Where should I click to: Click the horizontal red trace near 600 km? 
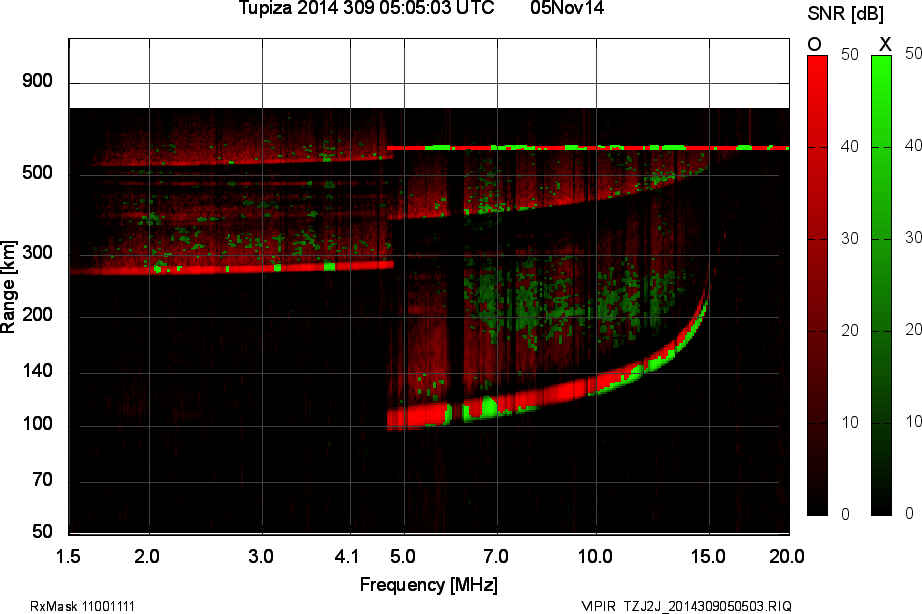point(587,148)
